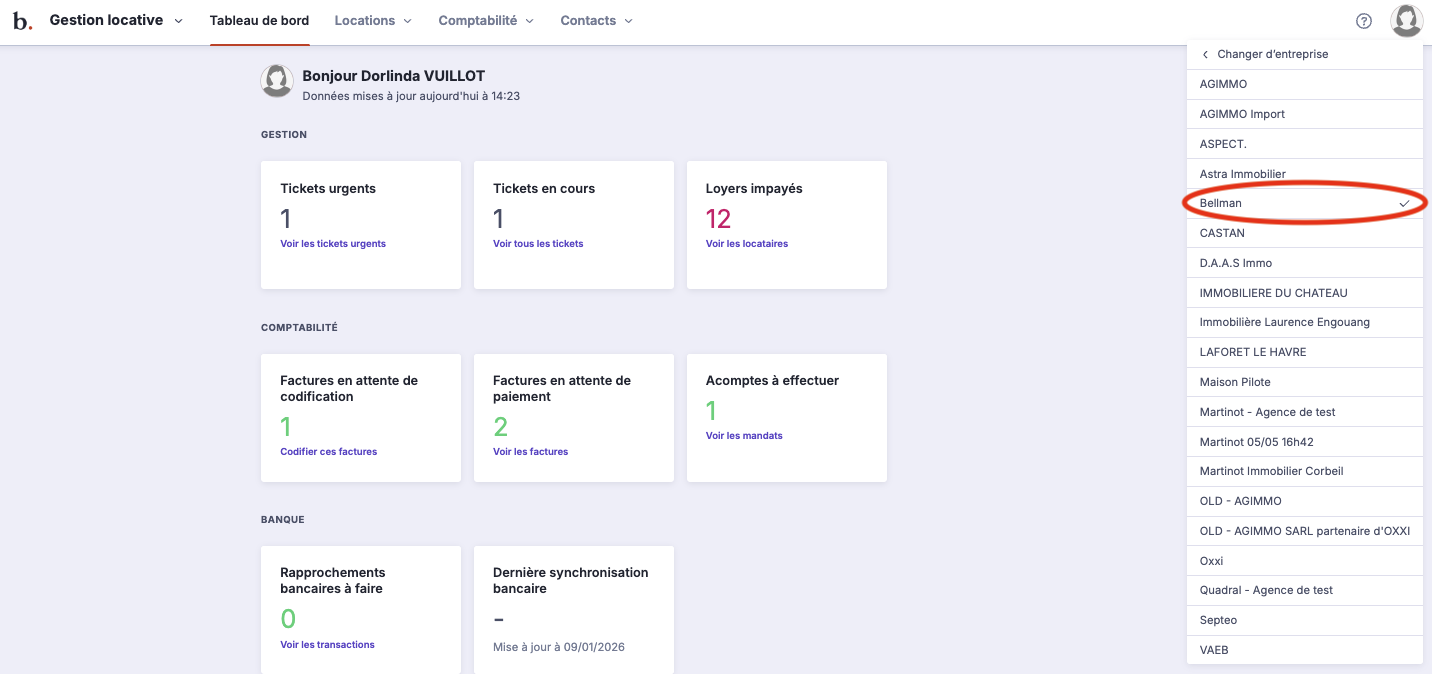Open the help question mark icon
Image resolution: width=1432 pixels, height=674 pixels.
1364,21
